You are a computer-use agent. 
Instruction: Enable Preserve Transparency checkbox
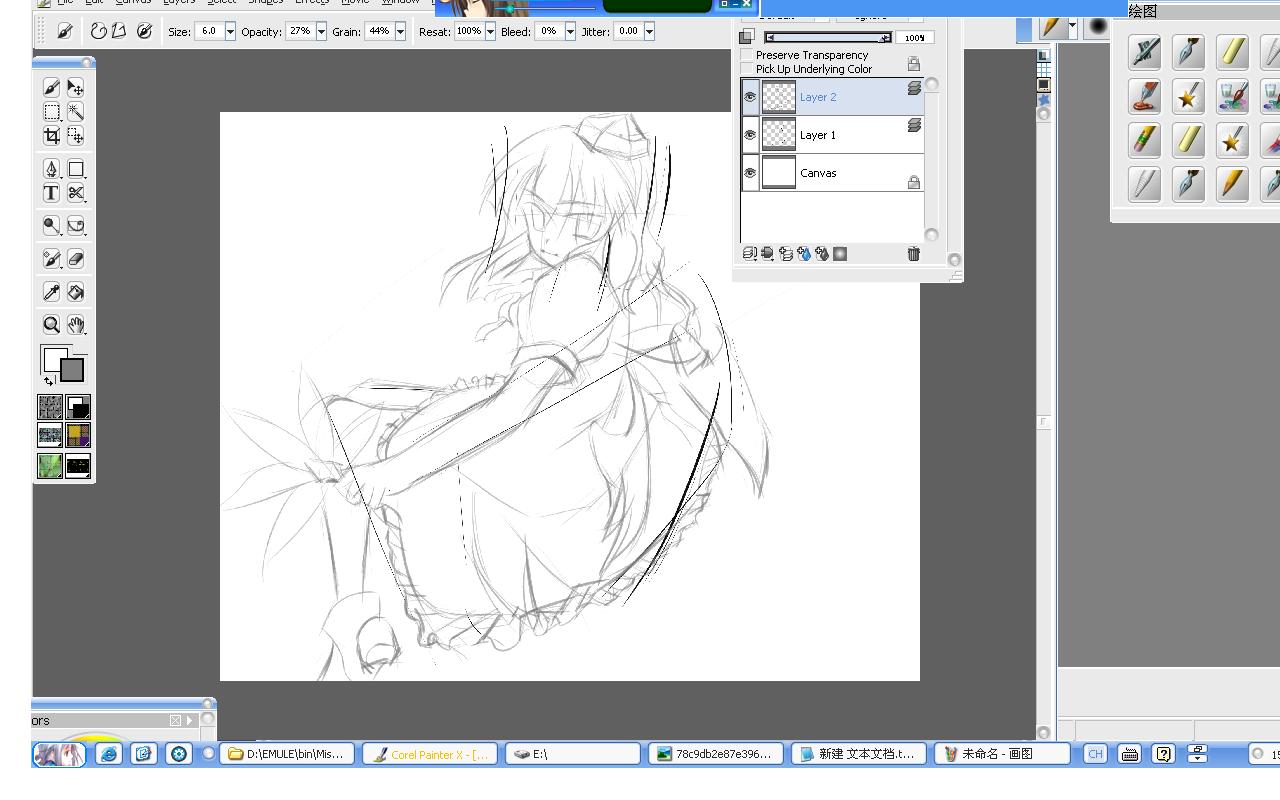747,55
